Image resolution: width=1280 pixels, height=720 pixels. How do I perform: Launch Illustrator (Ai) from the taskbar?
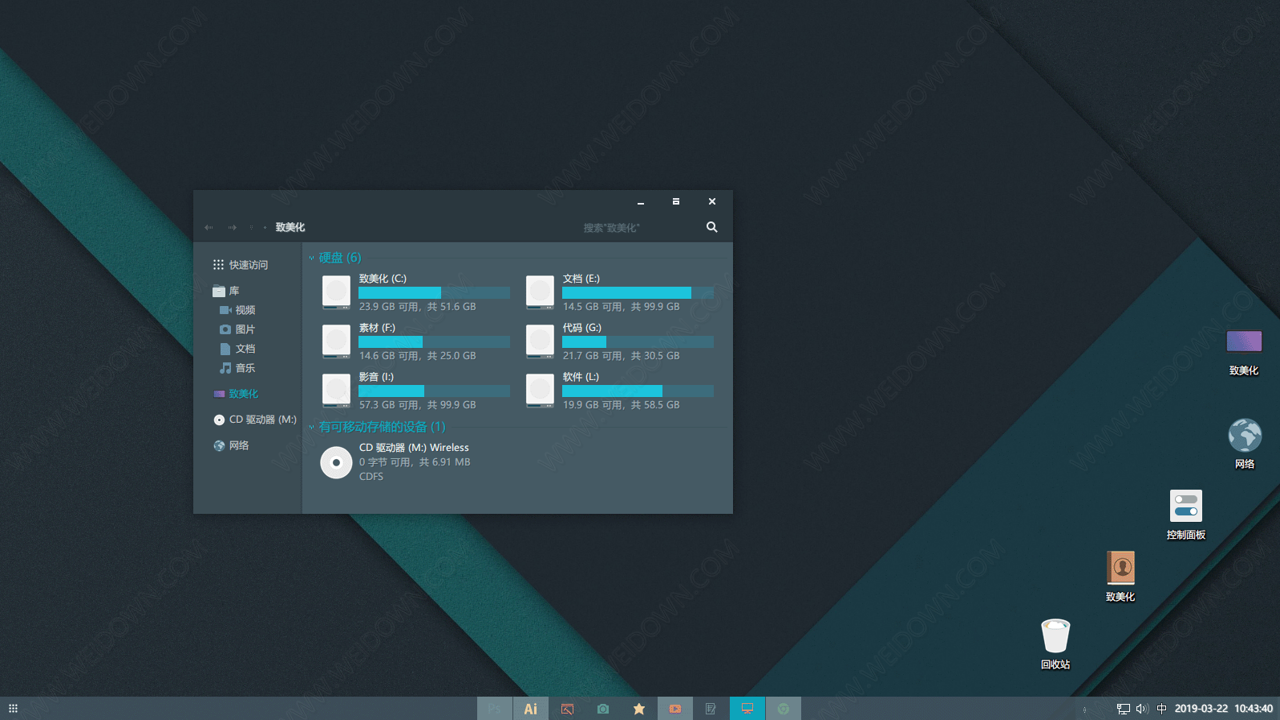tap(531, 709)
